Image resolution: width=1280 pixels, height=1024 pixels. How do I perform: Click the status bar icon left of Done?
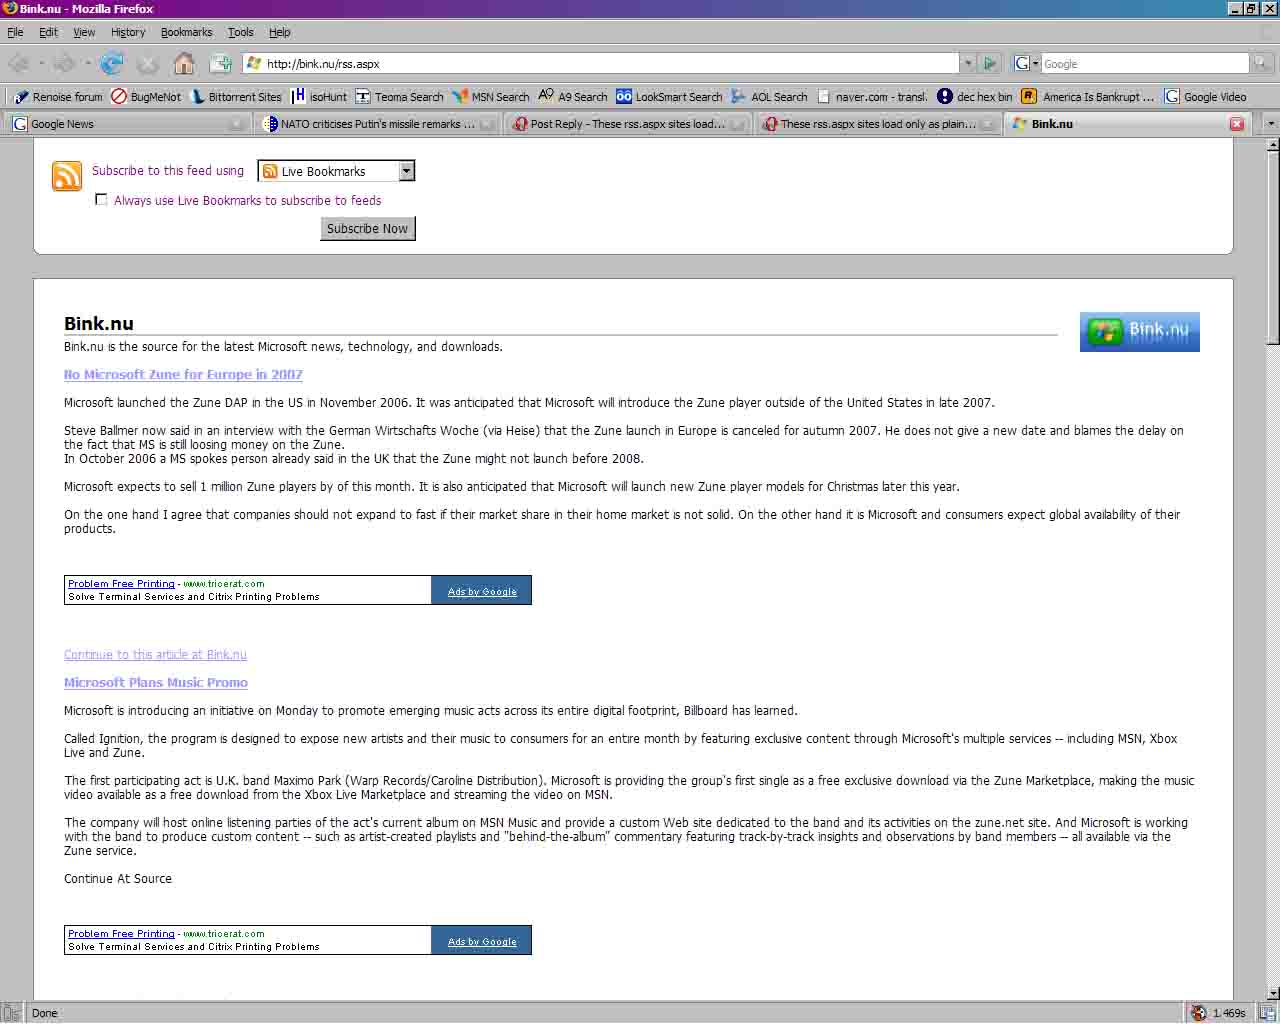coord(11,1013)
